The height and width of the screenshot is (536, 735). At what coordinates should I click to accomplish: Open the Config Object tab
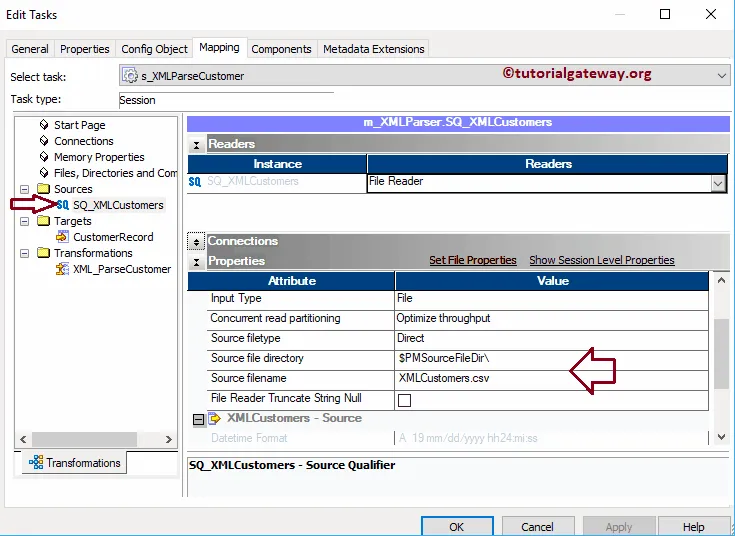pyautogui.click(x=154, y=49)
